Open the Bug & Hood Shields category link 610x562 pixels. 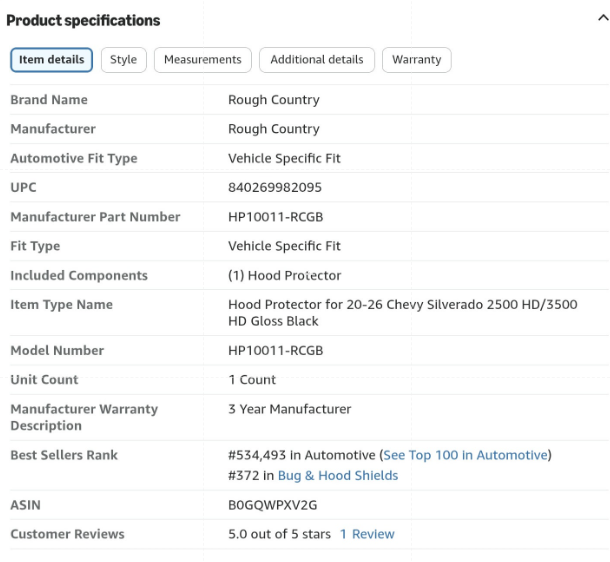[338, 476]
